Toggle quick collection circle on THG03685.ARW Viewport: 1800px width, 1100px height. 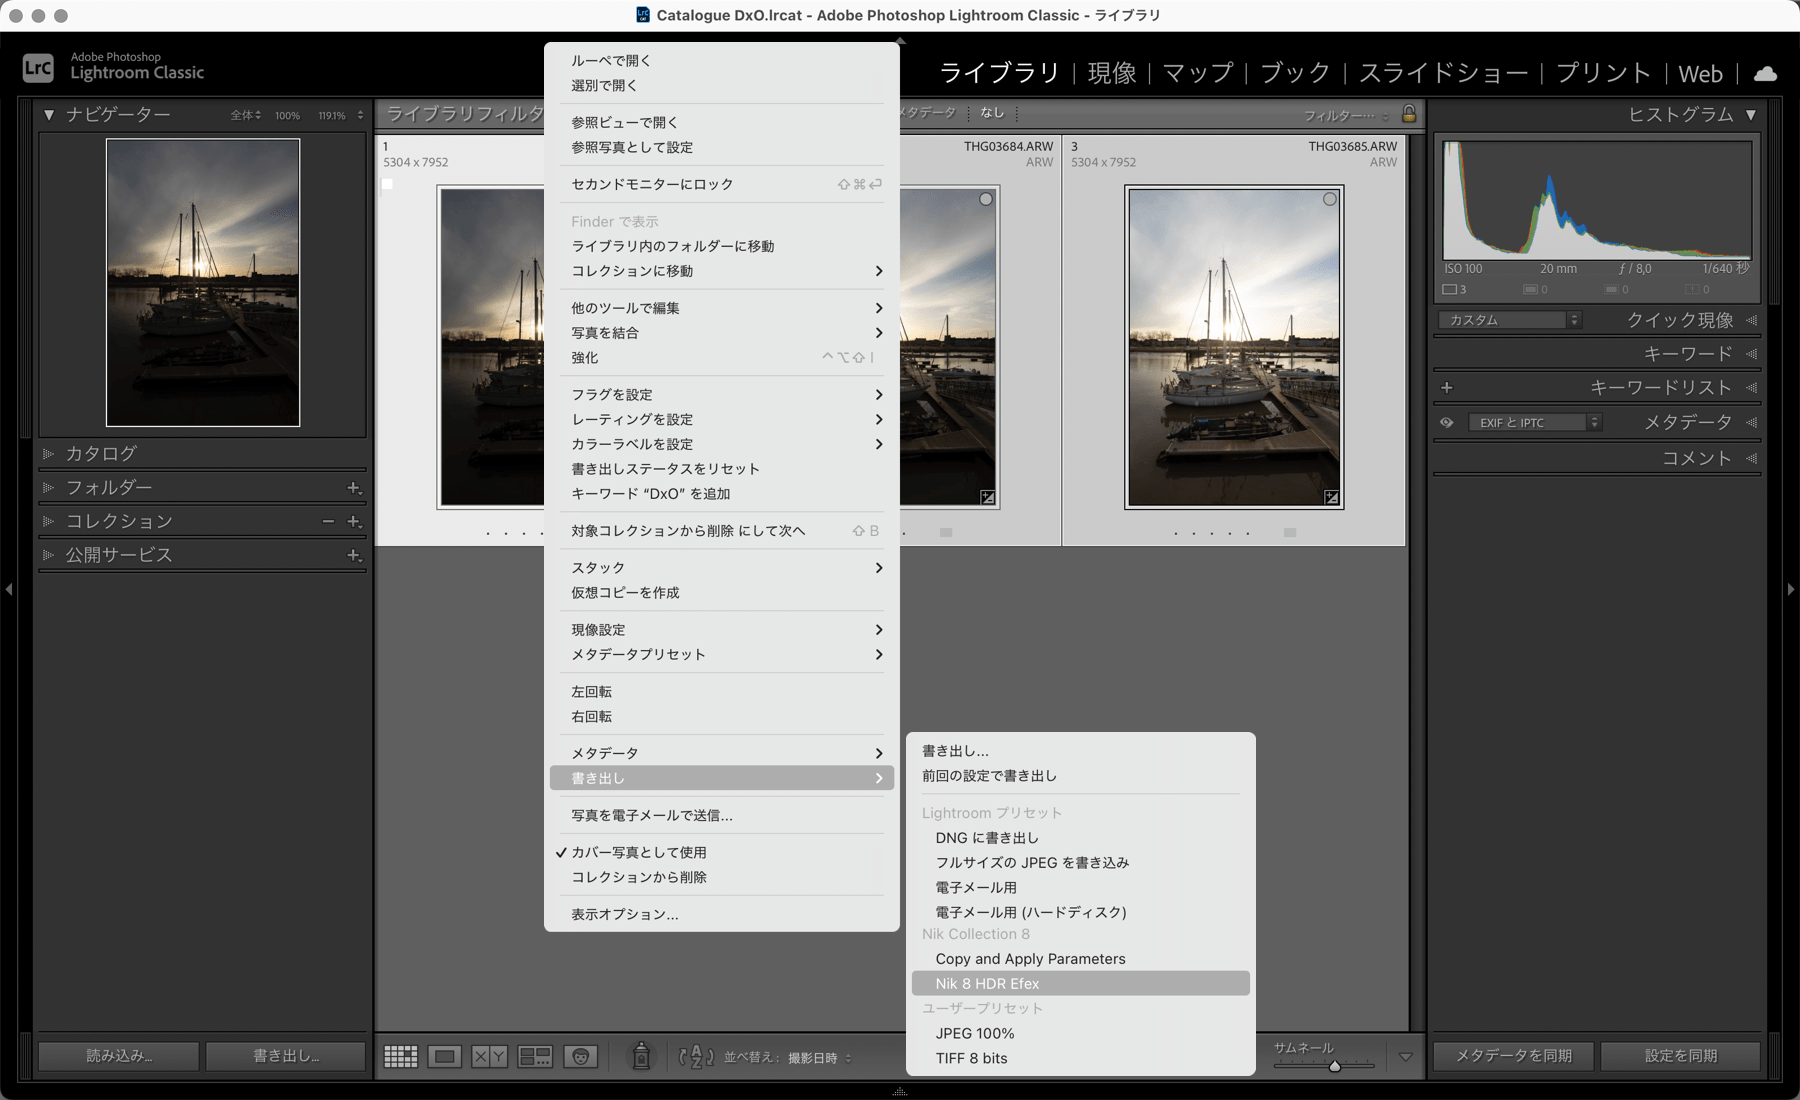coord(1330,199)
